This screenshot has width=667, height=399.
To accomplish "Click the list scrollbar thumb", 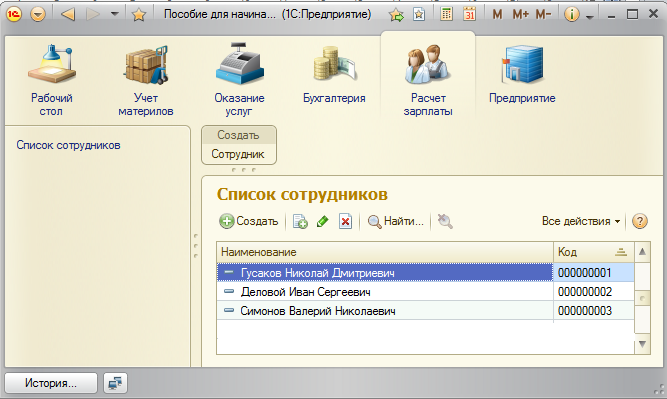I will coord(642,299).
